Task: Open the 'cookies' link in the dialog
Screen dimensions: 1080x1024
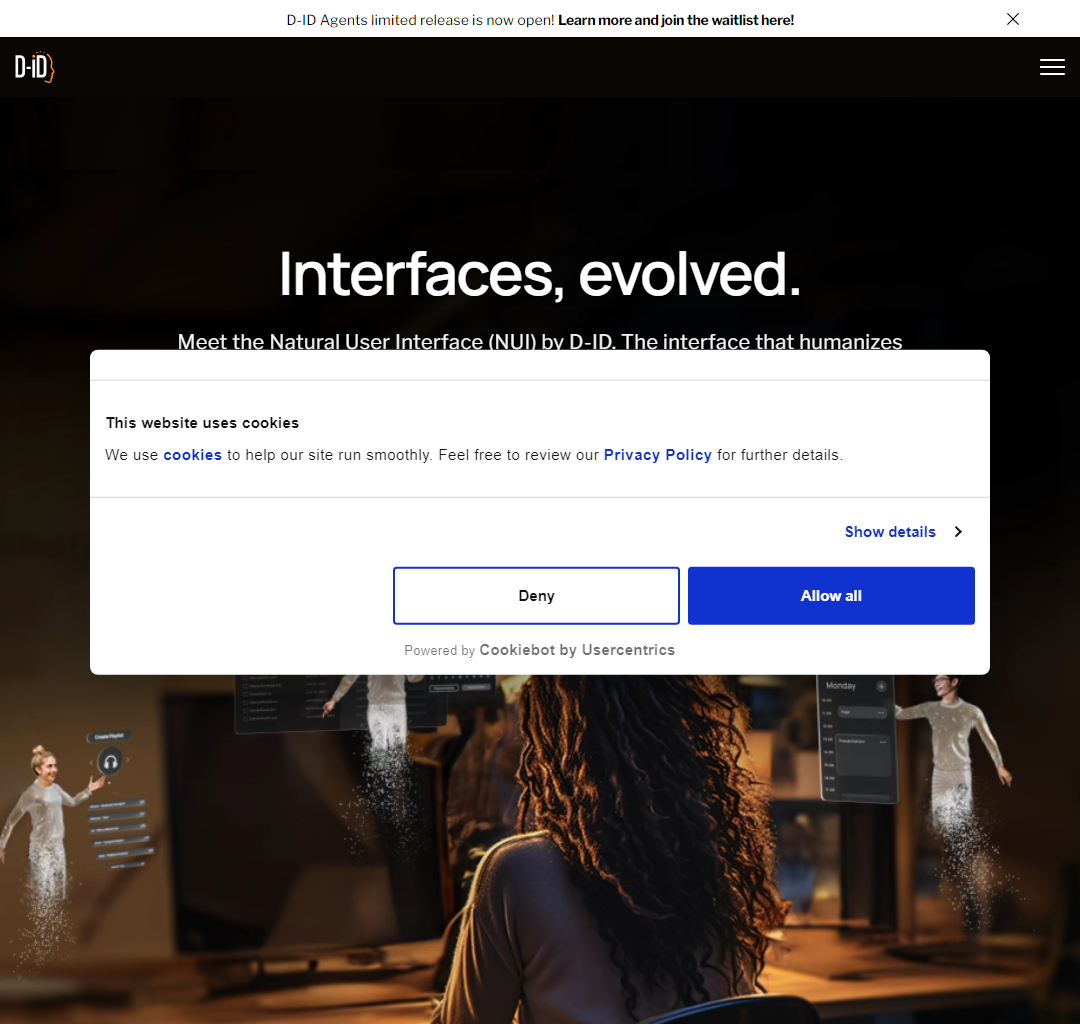Action: pos(192,455)
